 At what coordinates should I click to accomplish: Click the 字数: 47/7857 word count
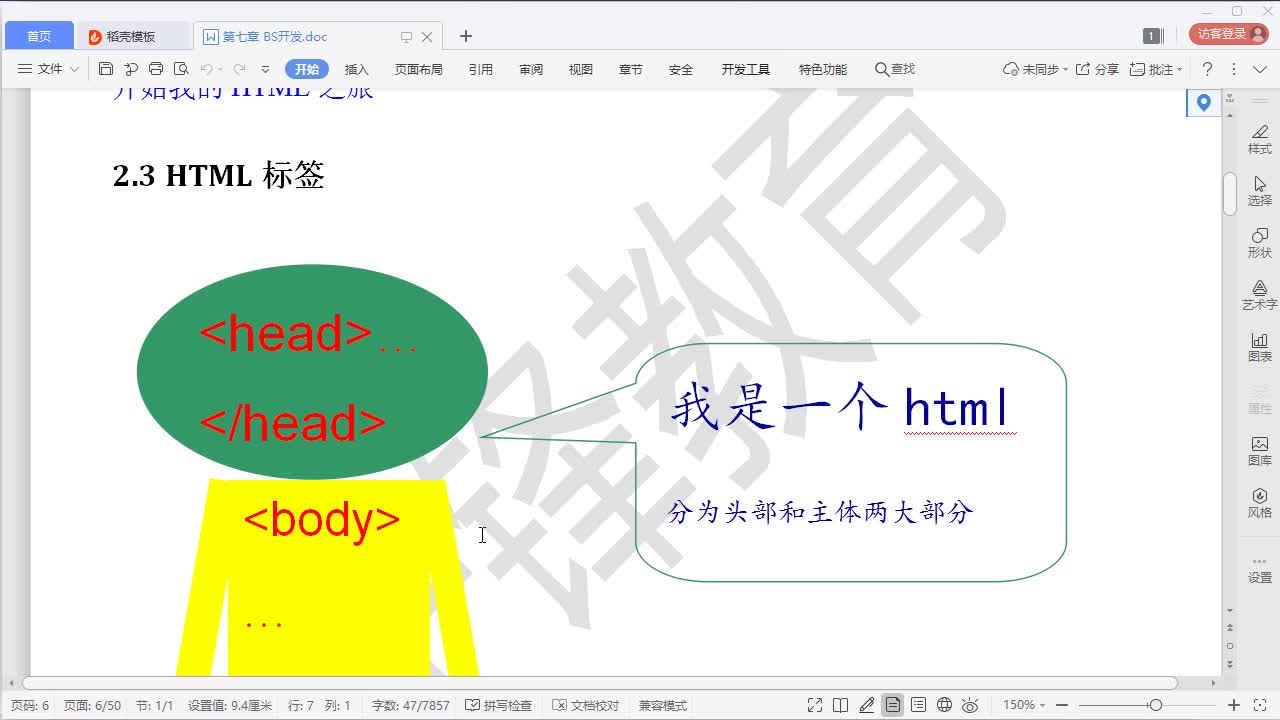[x=411, y=706]
